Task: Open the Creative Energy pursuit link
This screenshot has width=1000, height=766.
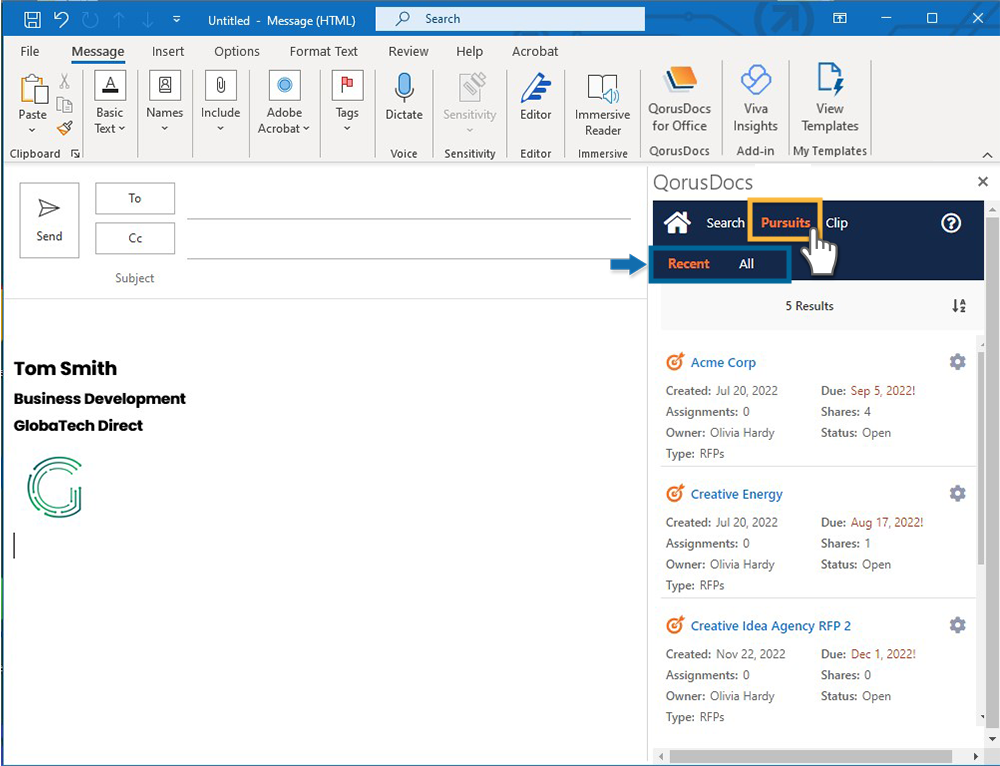Action: [737, 494]
